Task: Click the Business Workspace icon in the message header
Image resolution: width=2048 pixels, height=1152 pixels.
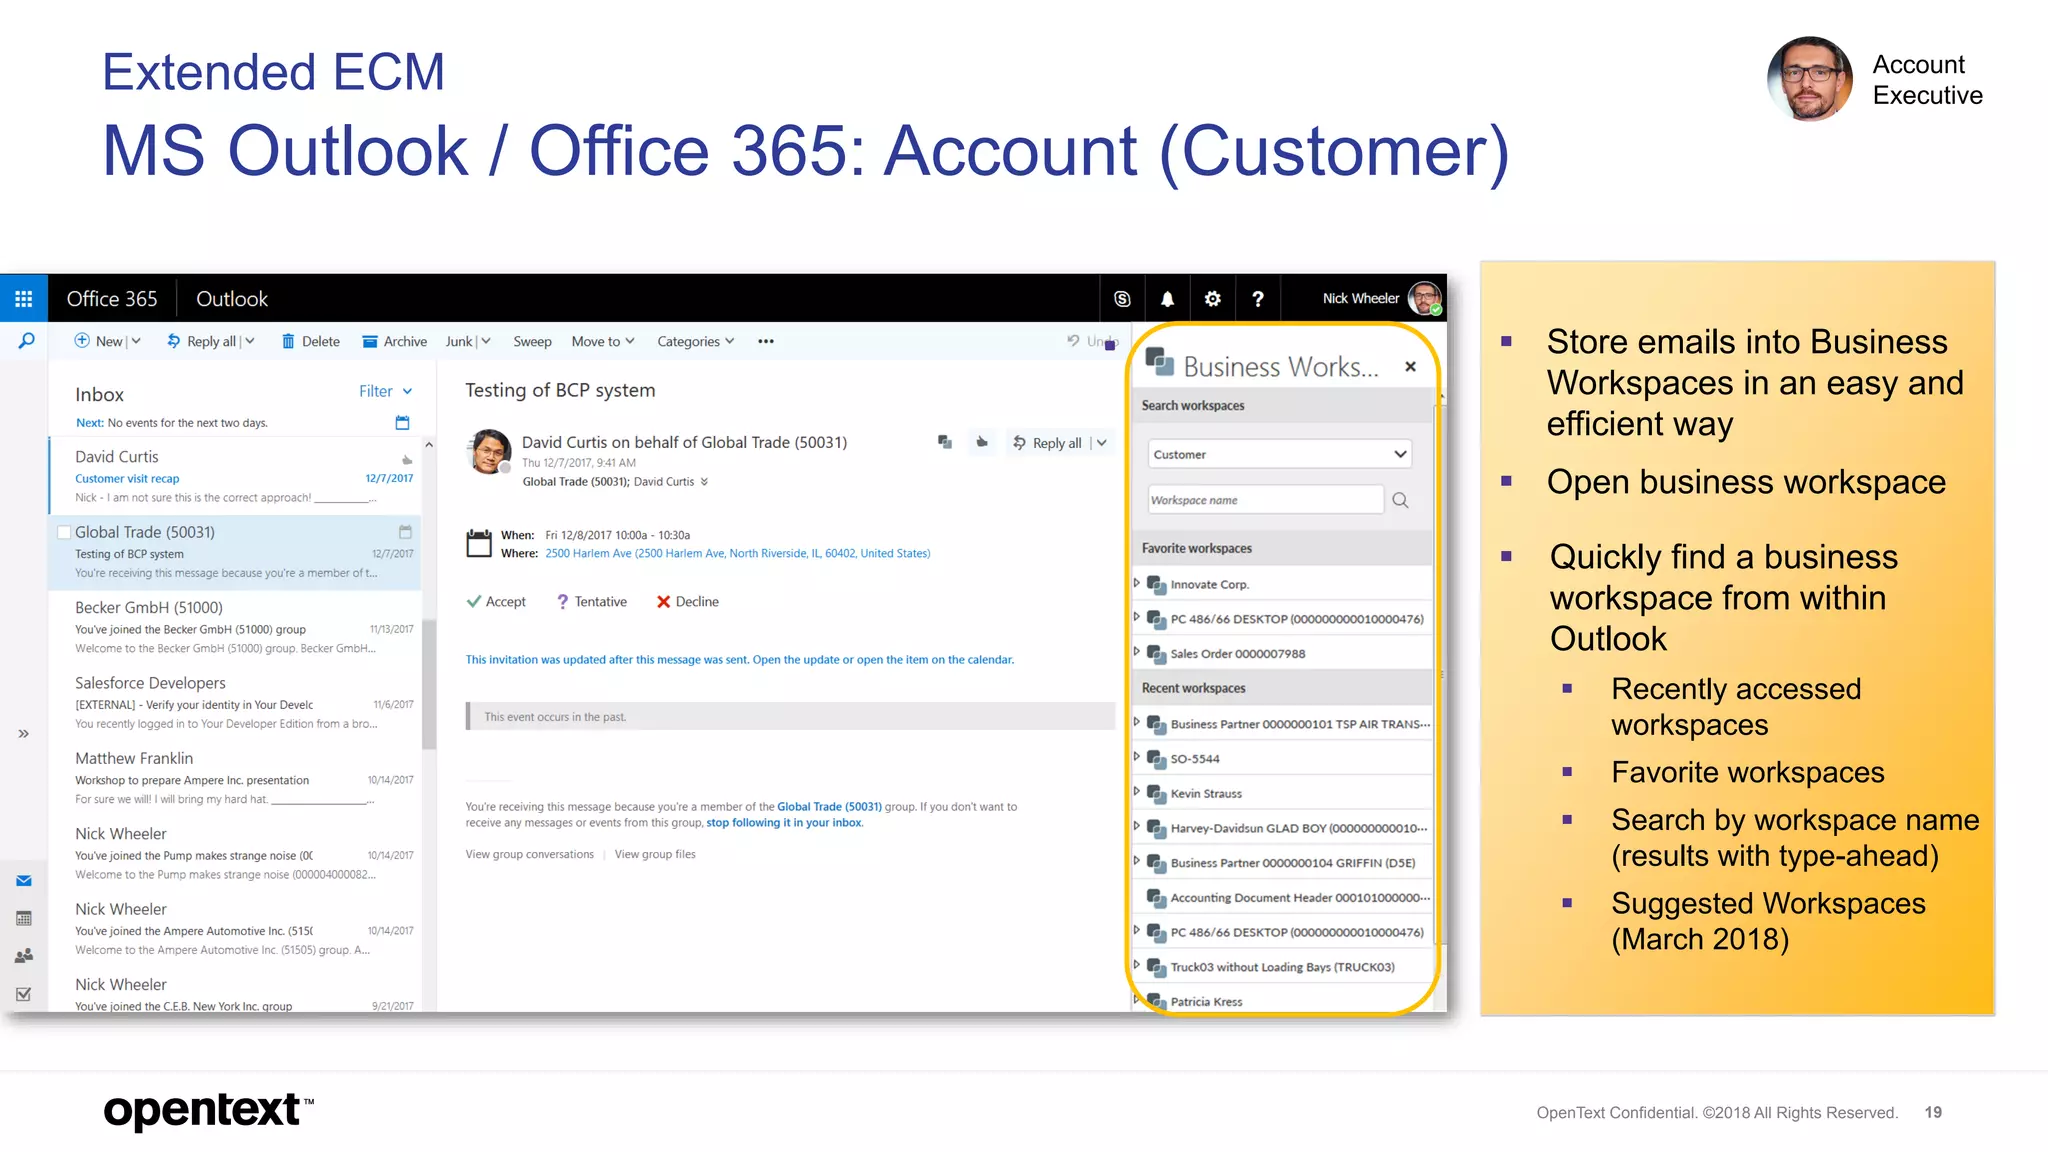Action: [944, 442]
